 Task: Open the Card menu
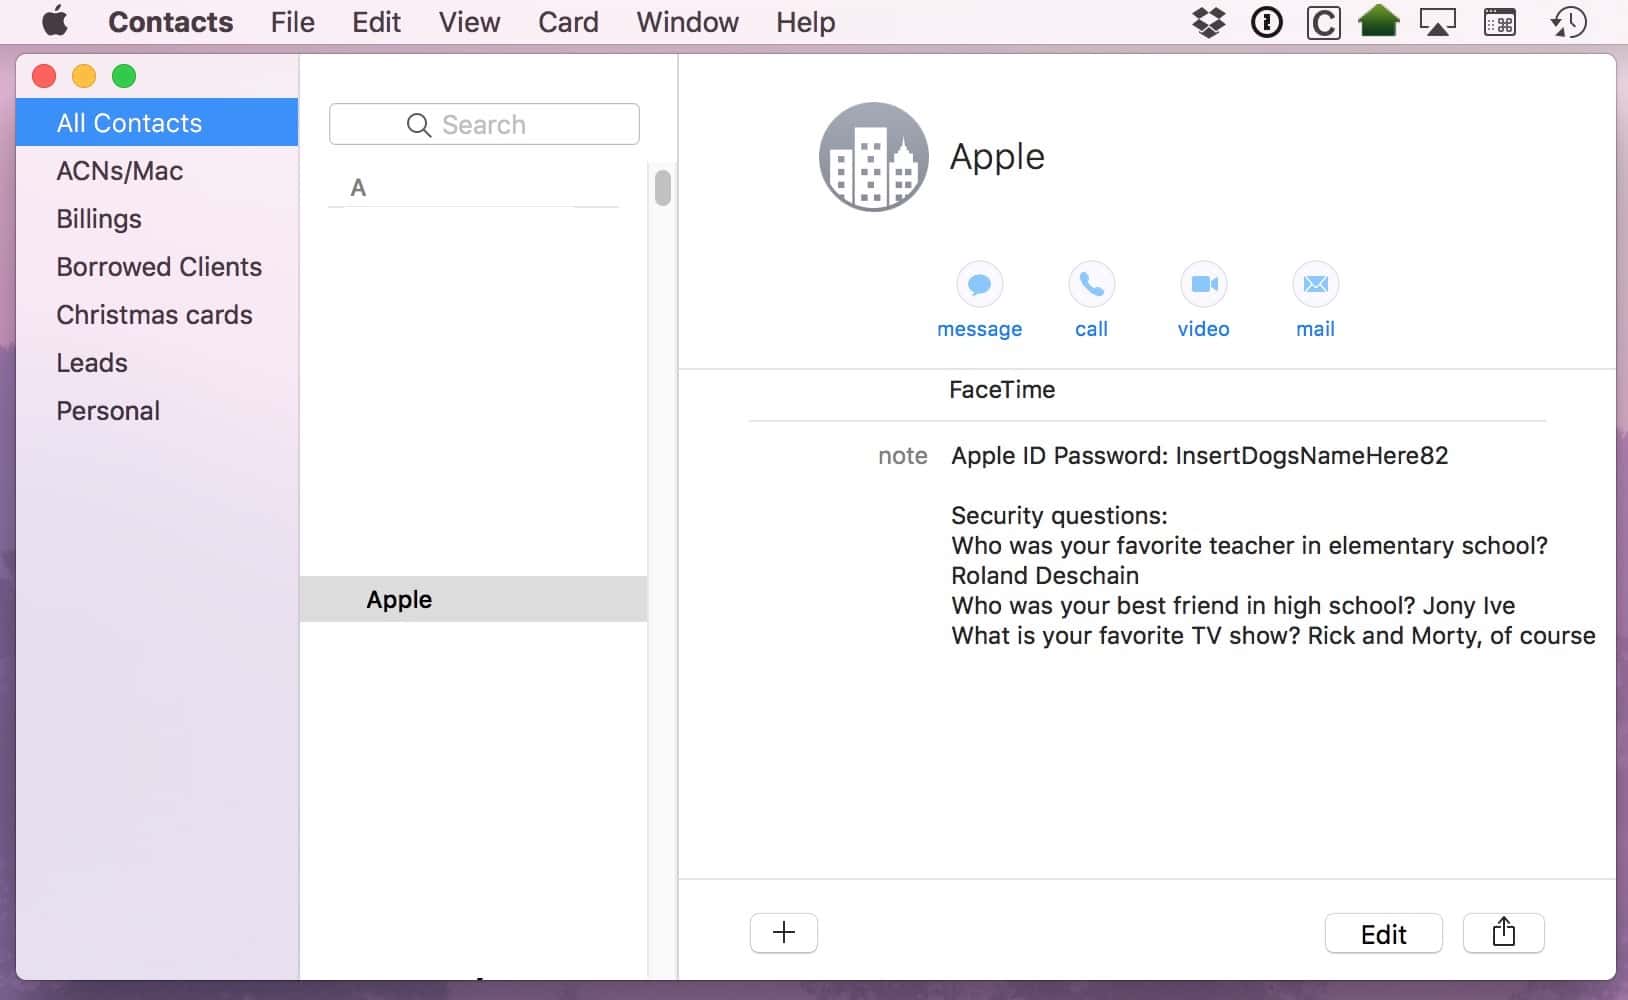point(567,22)
